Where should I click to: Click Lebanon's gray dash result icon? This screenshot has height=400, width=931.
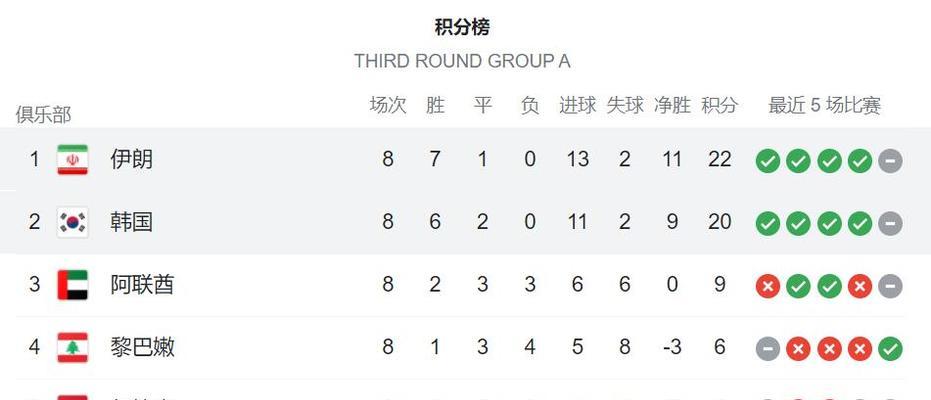click(x=768, y=348)
